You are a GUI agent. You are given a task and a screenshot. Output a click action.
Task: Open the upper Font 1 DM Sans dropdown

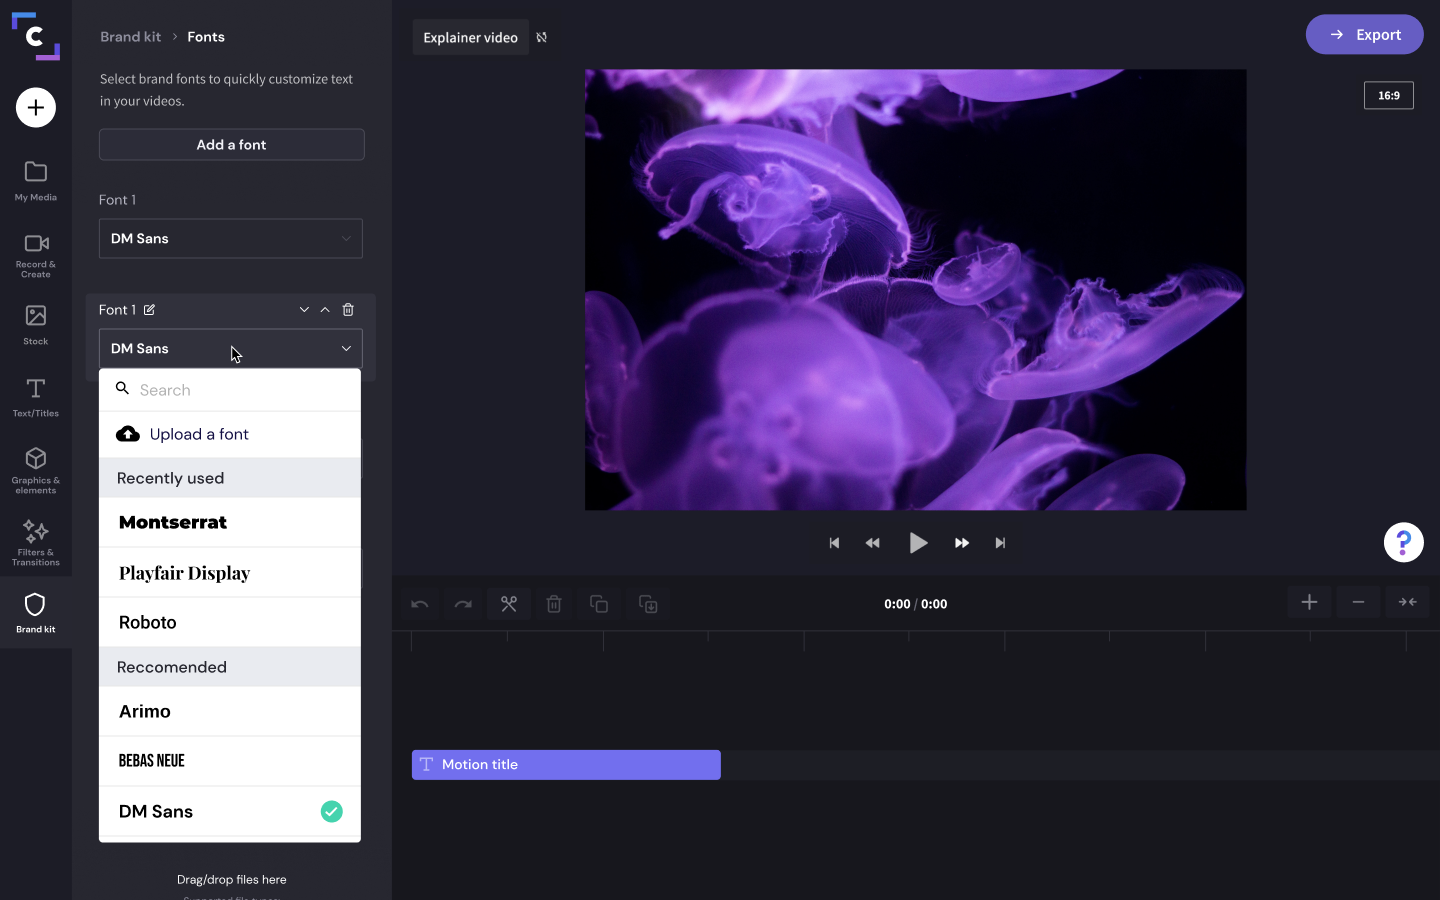coord(231,239)
